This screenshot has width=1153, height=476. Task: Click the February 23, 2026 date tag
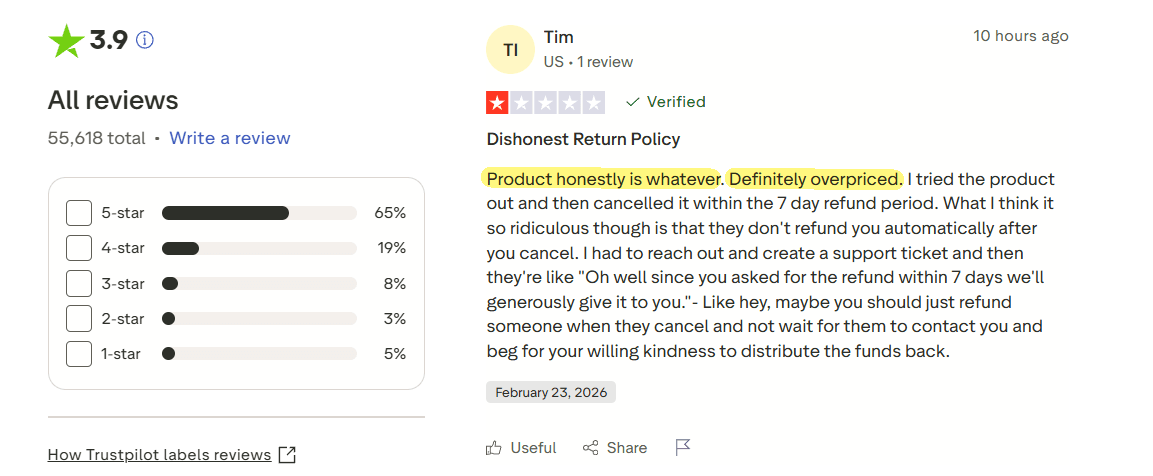551,392
